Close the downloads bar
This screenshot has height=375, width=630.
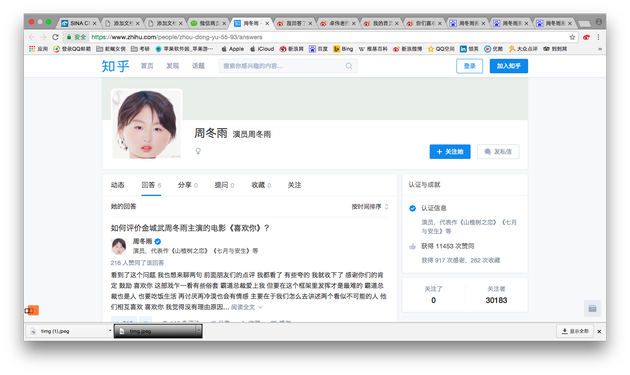pyautogui.click(x=599, y=331)
